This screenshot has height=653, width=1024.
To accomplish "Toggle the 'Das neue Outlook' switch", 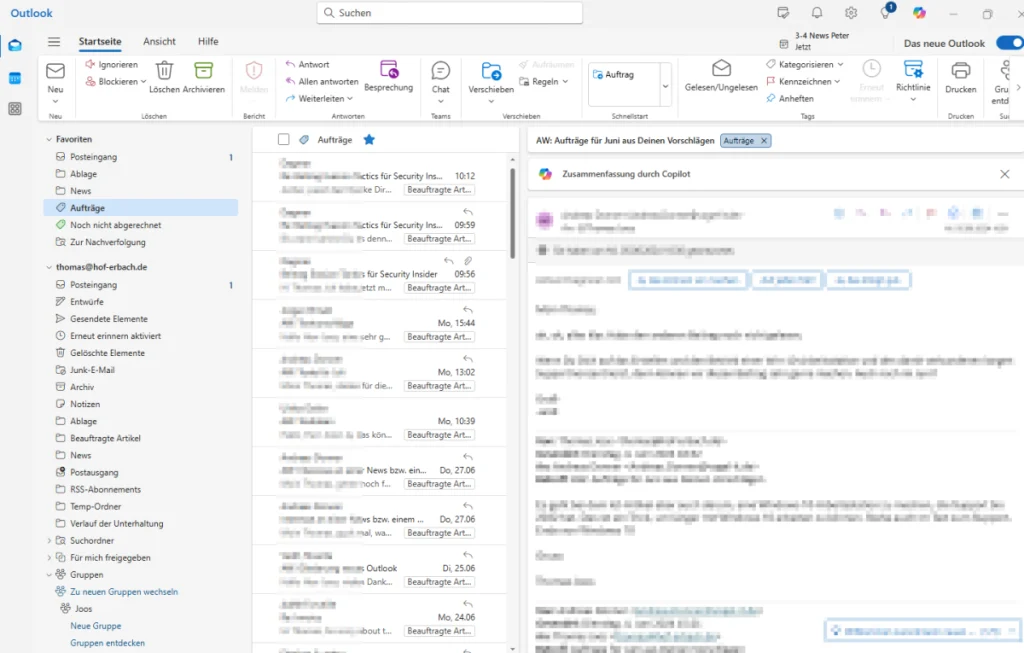I will click(x=1009, y=44).
